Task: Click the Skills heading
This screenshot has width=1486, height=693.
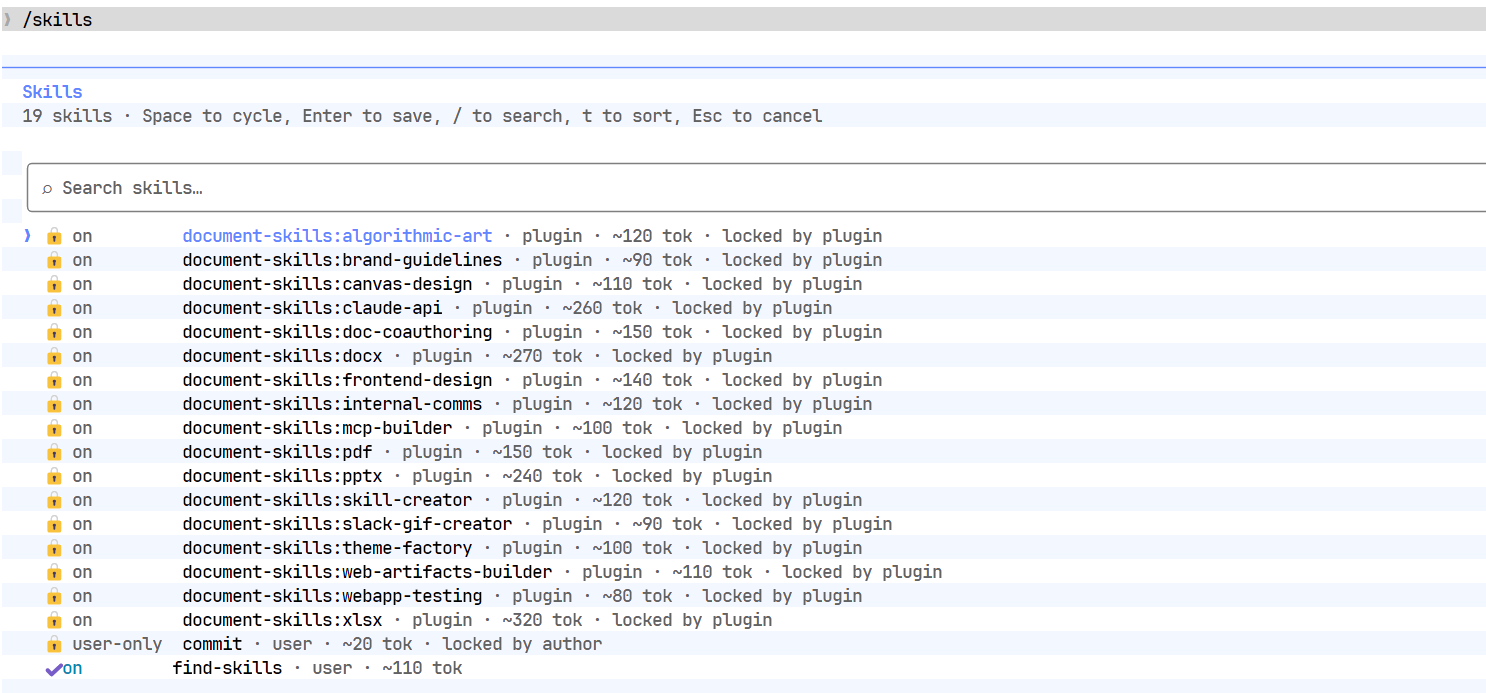Action: pos(52,92)
